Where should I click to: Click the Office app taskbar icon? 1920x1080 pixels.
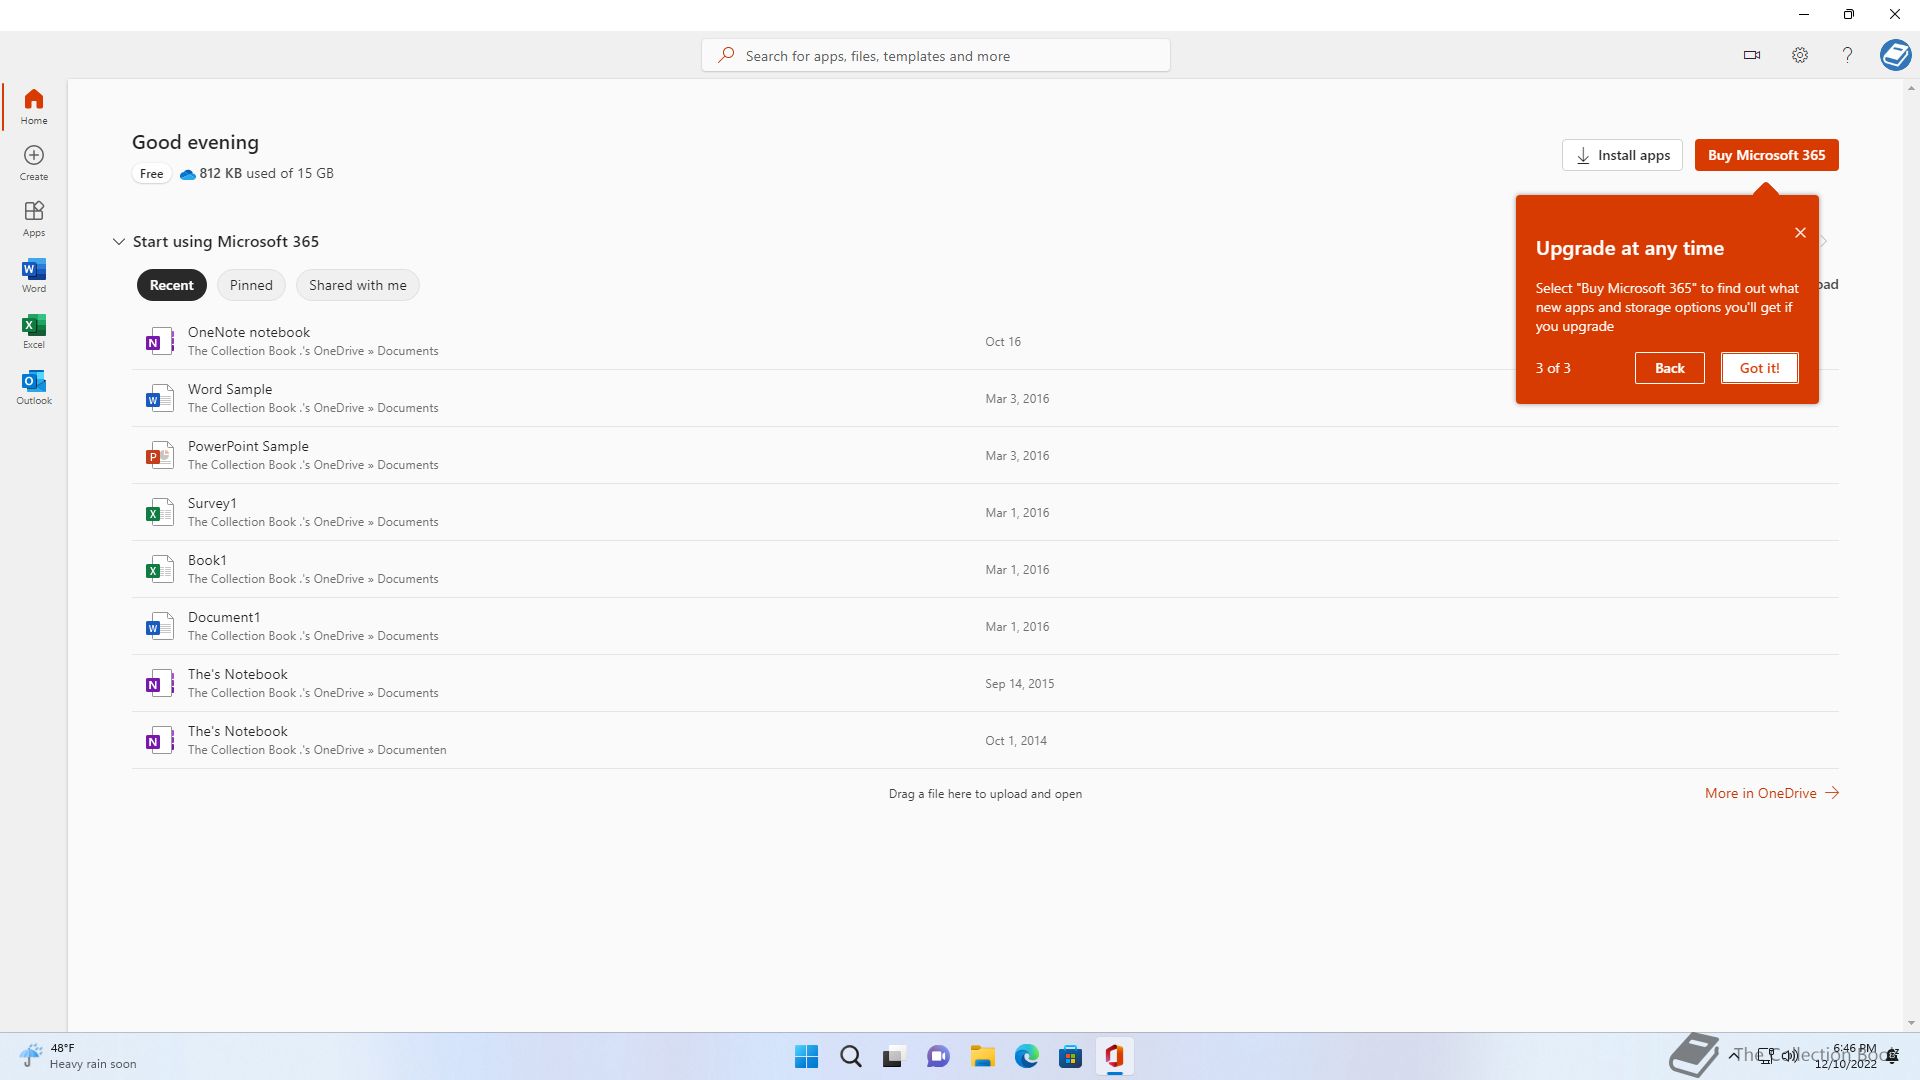pyautogui.click(x=1114, y=1056)
